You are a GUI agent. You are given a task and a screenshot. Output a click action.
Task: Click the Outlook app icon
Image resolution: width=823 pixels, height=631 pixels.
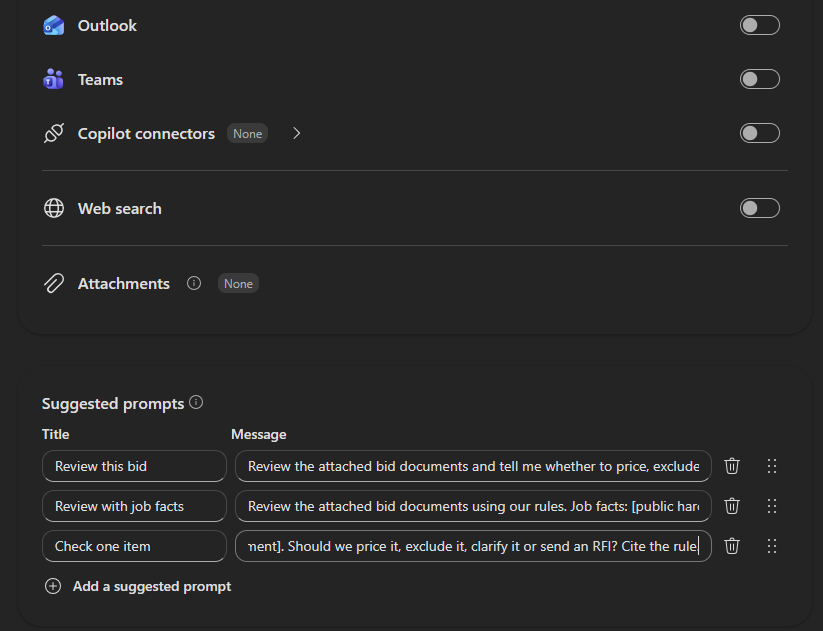(54, 25)
